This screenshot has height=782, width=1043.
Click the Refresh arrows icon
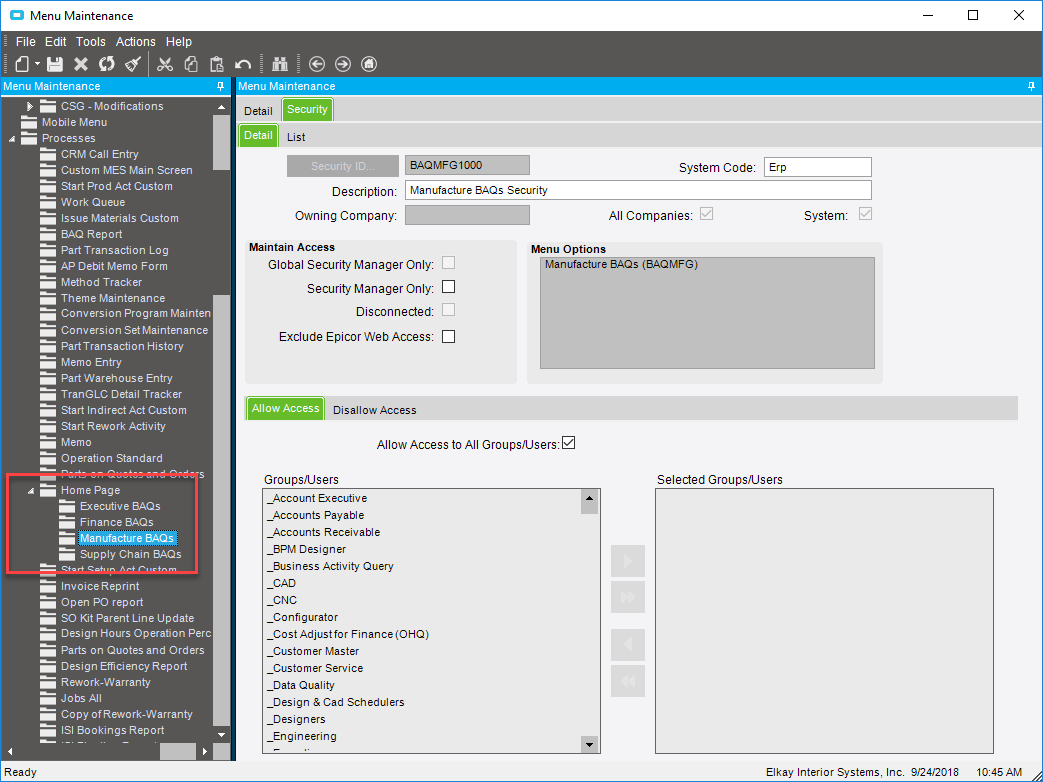[x=106, y=64]
